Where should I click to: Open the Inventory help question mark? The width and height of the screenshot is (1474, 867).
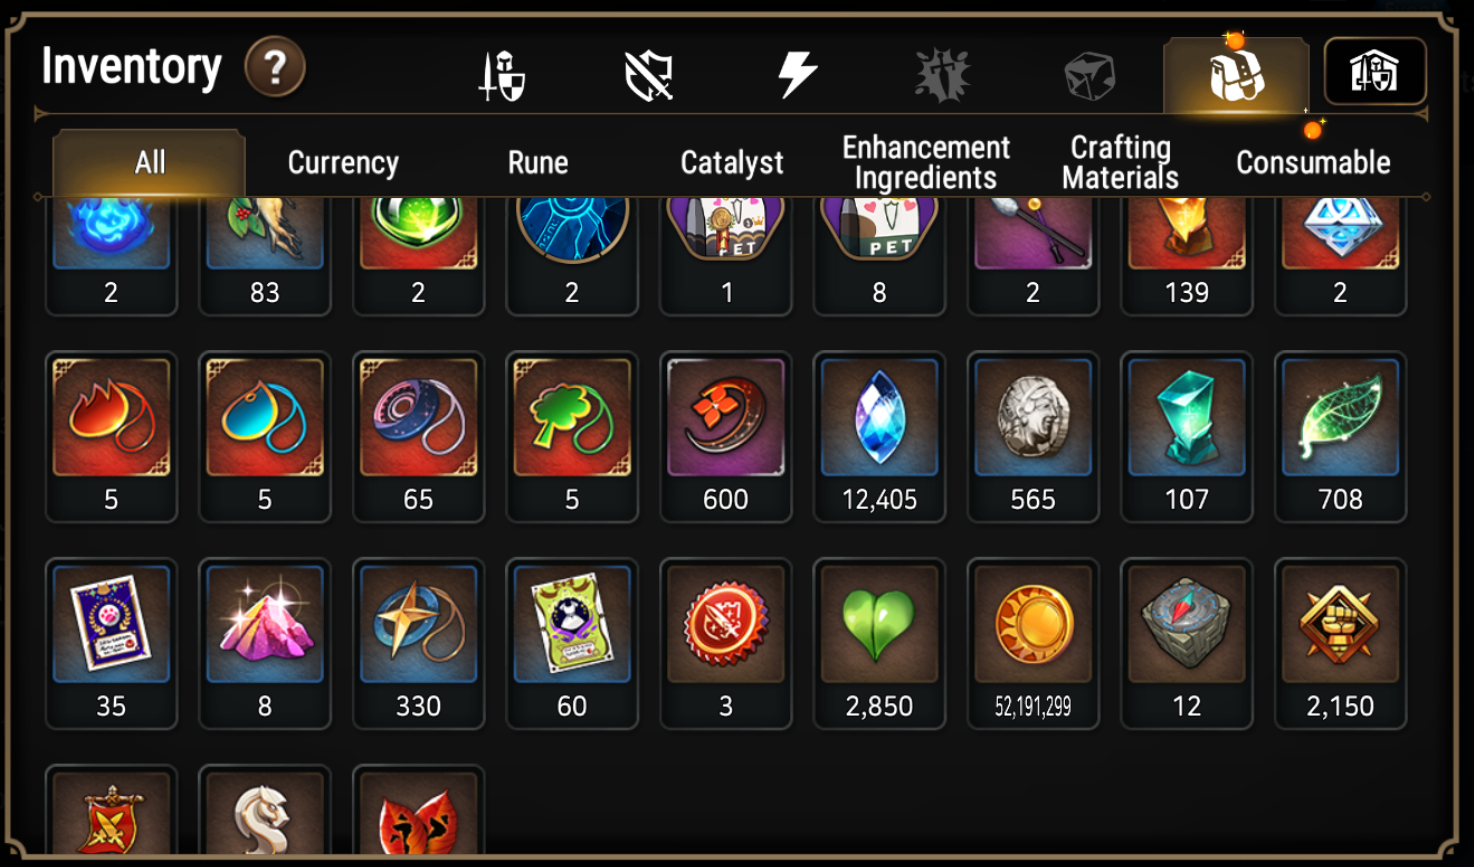tap(275, 67)
